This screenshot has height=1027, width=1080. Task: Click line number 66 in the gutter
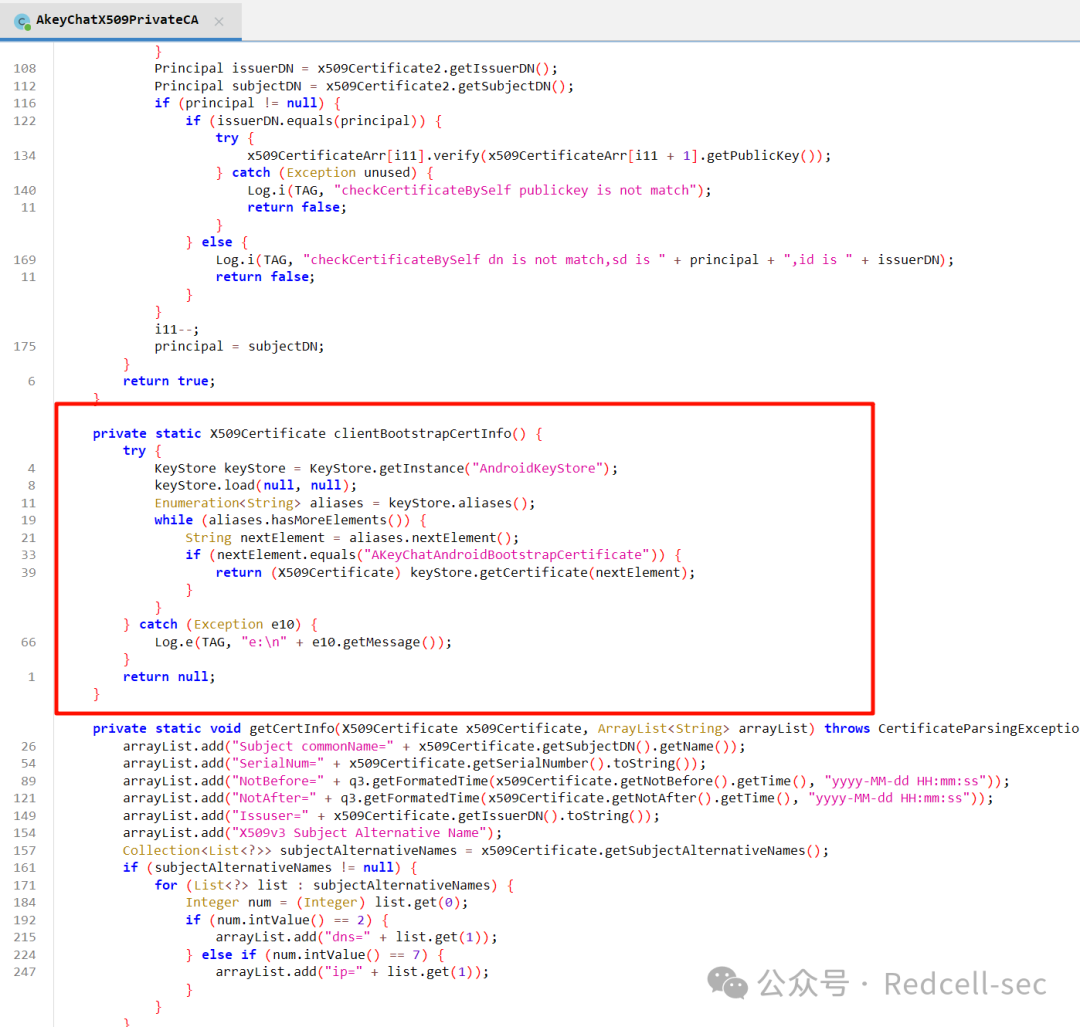(x=28, y=642)
